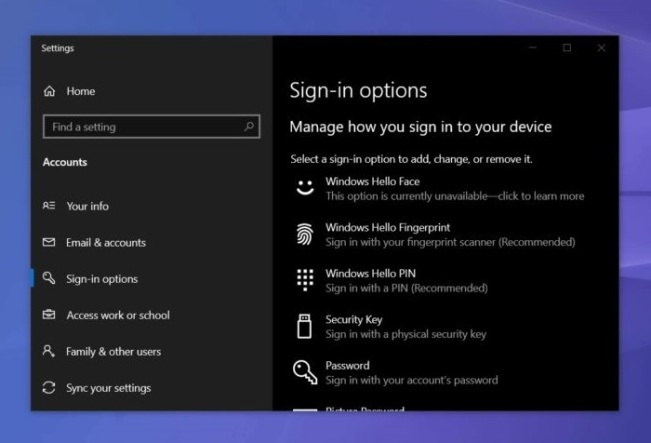Go to Family & other users
Screen dimensions: 651x443
tap(113, 352)
